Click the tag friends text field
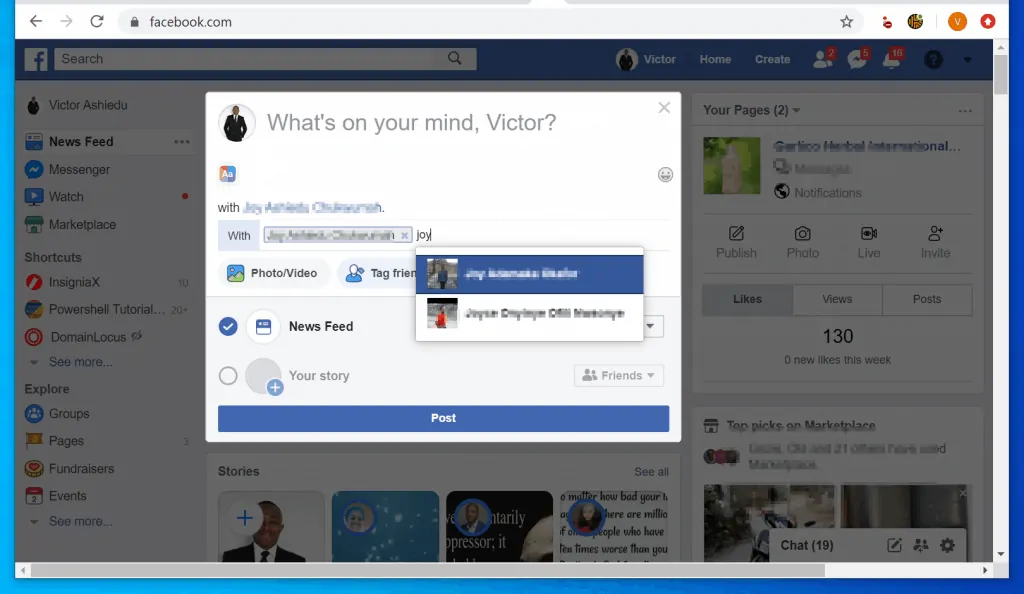The height and width of the screenshot is (594, 1024). point(542,235)
